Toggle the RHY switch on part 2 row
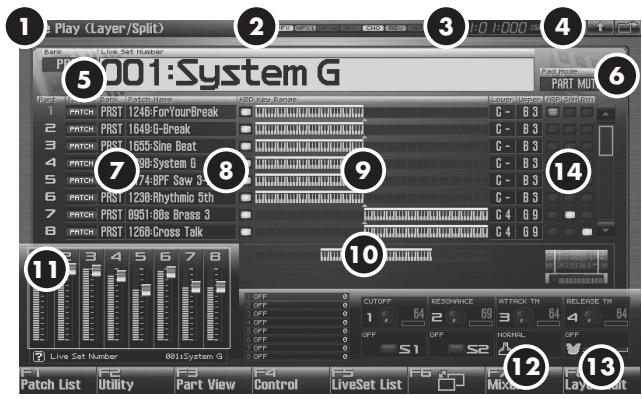This screenshot has height=399, width=642. [x=587, y=129]
